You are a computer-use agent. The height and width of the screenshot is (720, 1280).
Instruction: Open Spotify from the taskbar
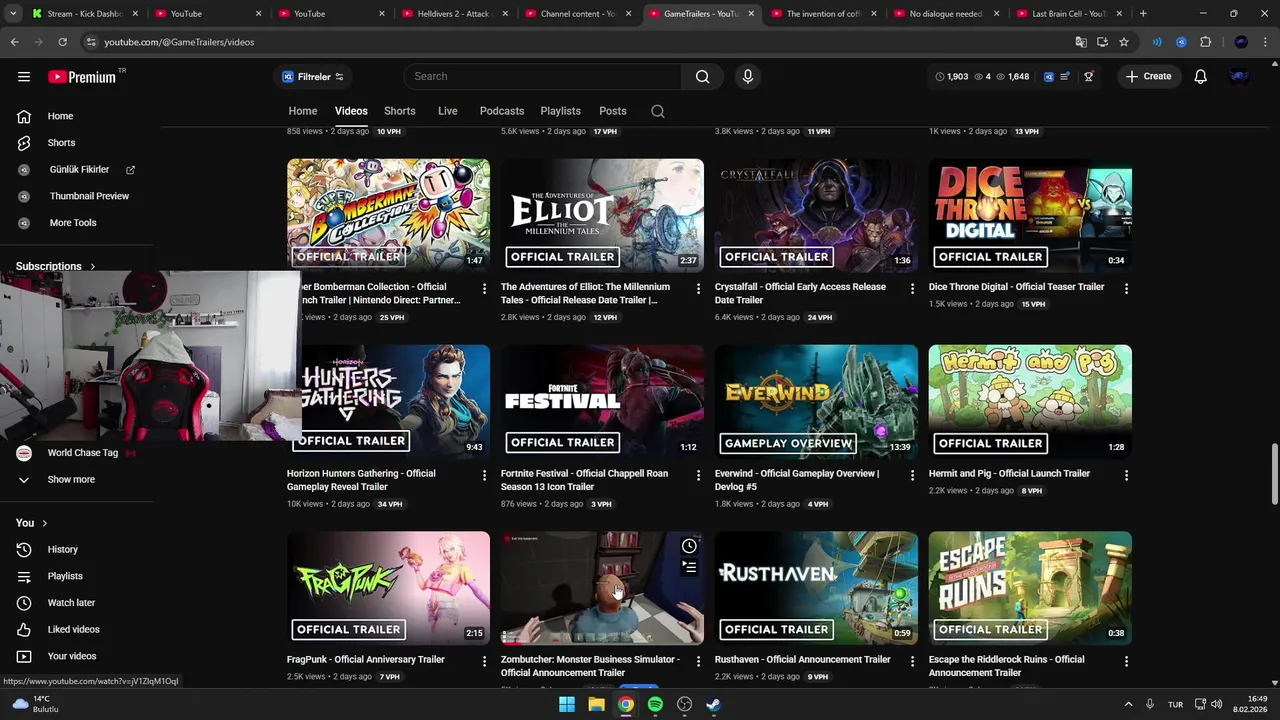(655, 704)
